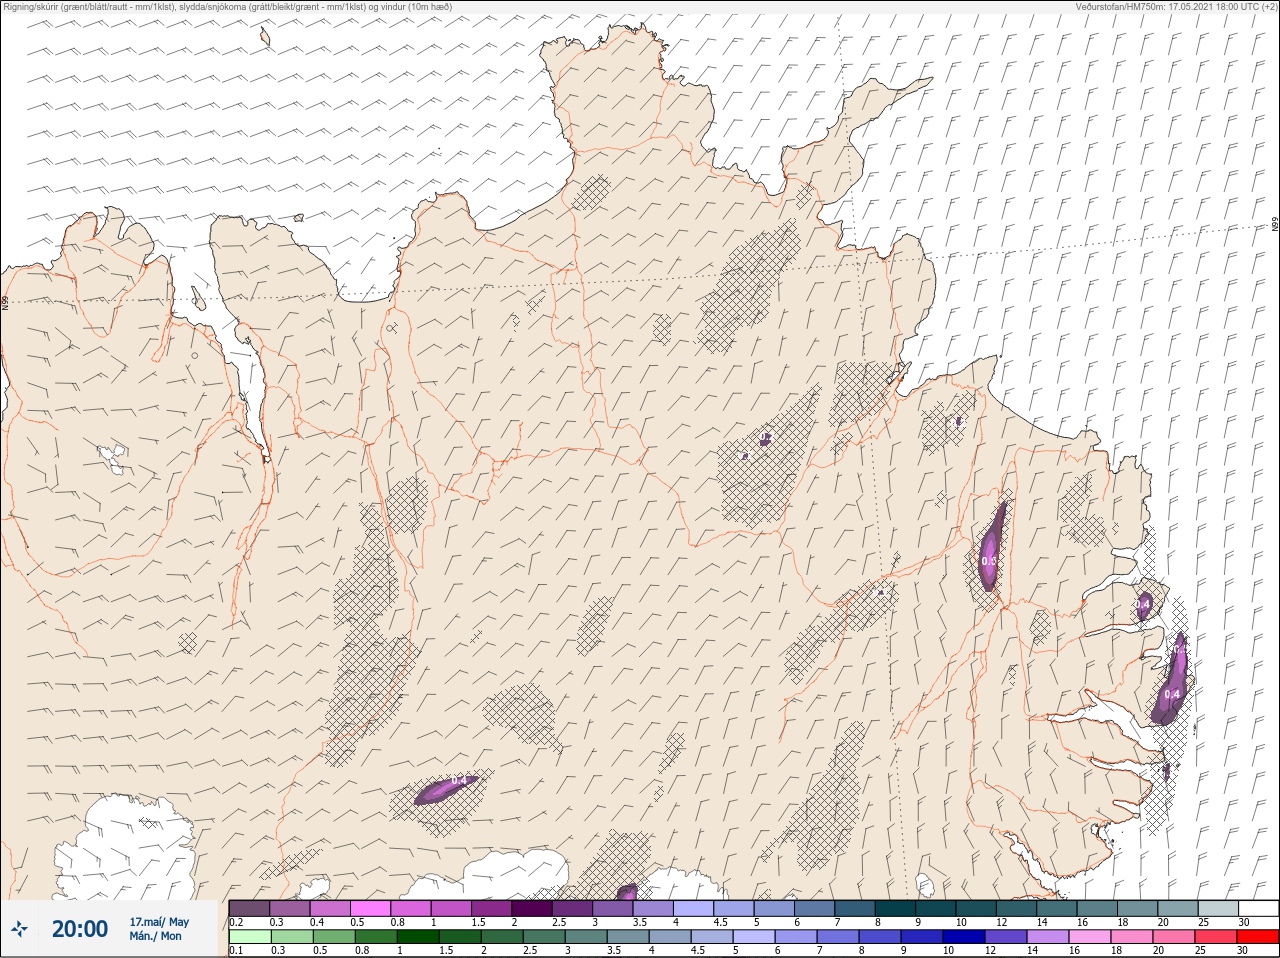1280x958 pixels.
Task: Select the palest green first swatch of lower legend
Action: tap(250, 937)
